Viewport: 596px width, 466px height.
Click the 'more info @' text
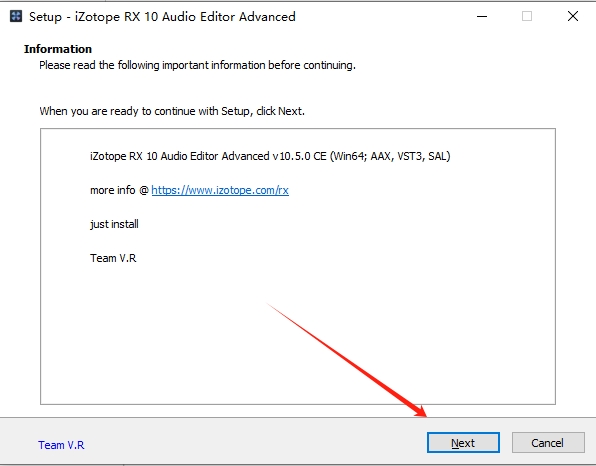[119, 190]
